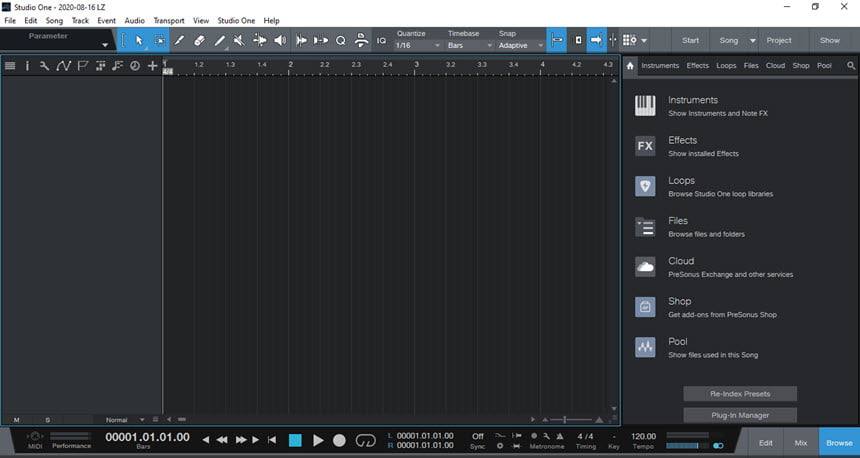Select the Mute tool
Screen dimensions: 860x458
[239, 40]
